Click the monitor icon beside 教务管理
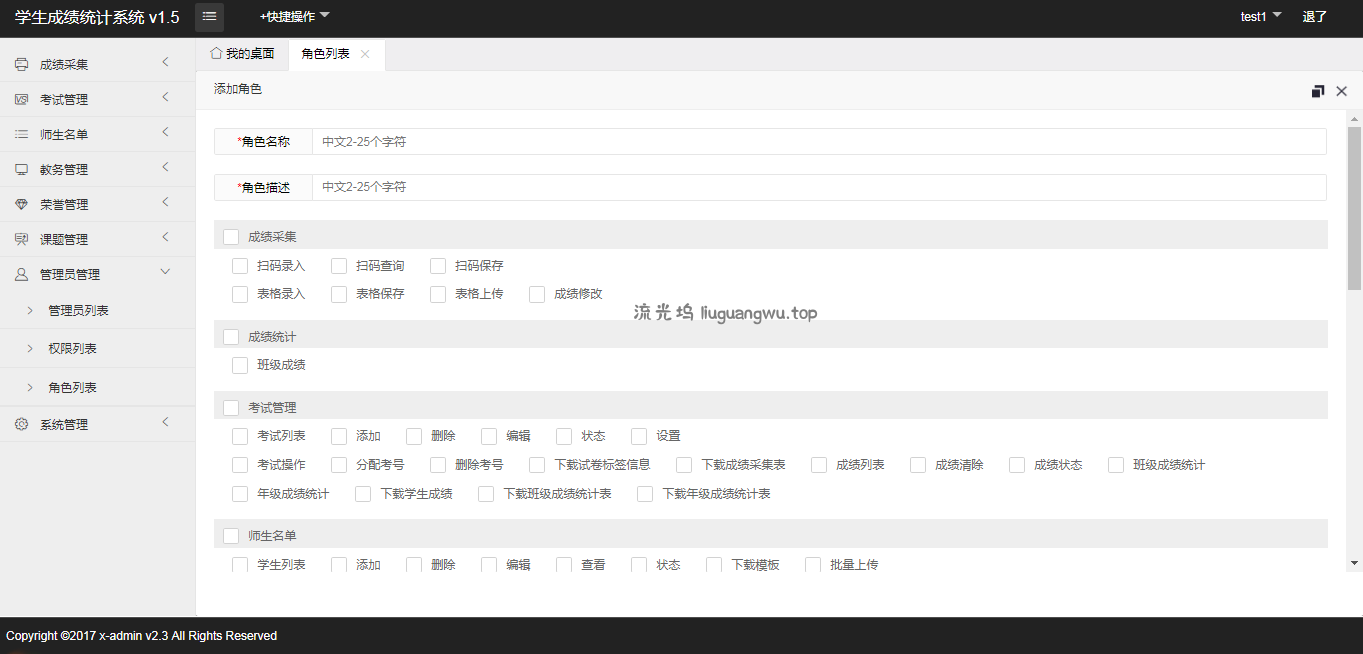 tap(21, 170)
